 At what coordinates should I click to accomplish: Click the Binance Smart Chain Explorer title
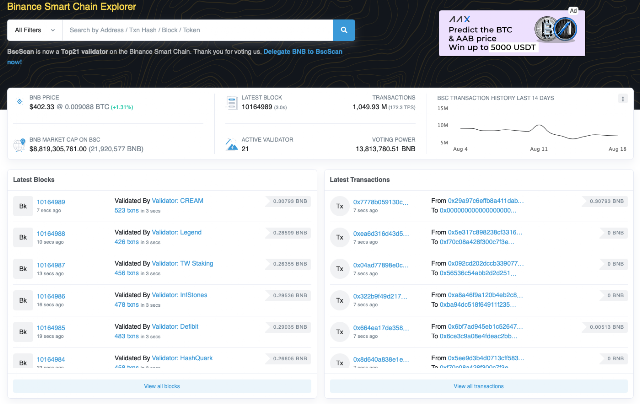[71, 7]
